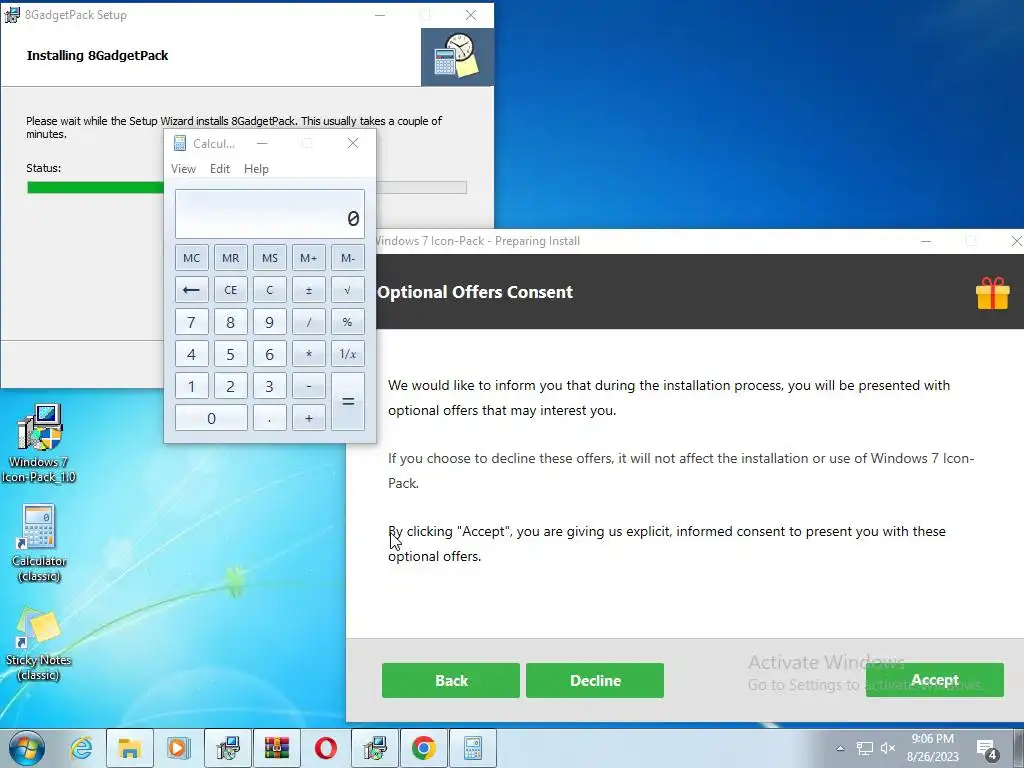
Task: Click the calculator 6 key
Action: [x=270, y=354]
